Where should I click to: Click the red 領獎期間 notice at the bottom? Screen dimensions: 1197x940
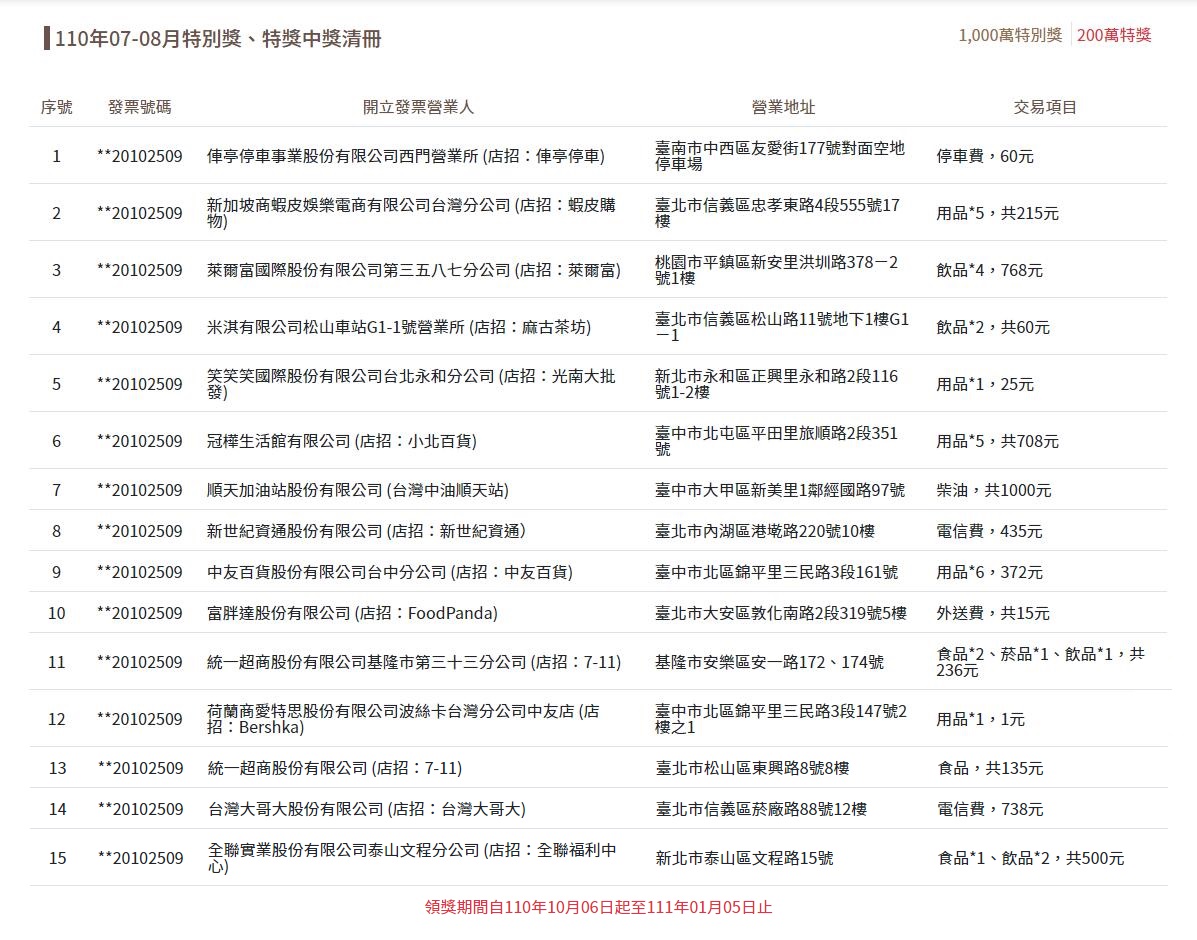(x=598, y=907)
